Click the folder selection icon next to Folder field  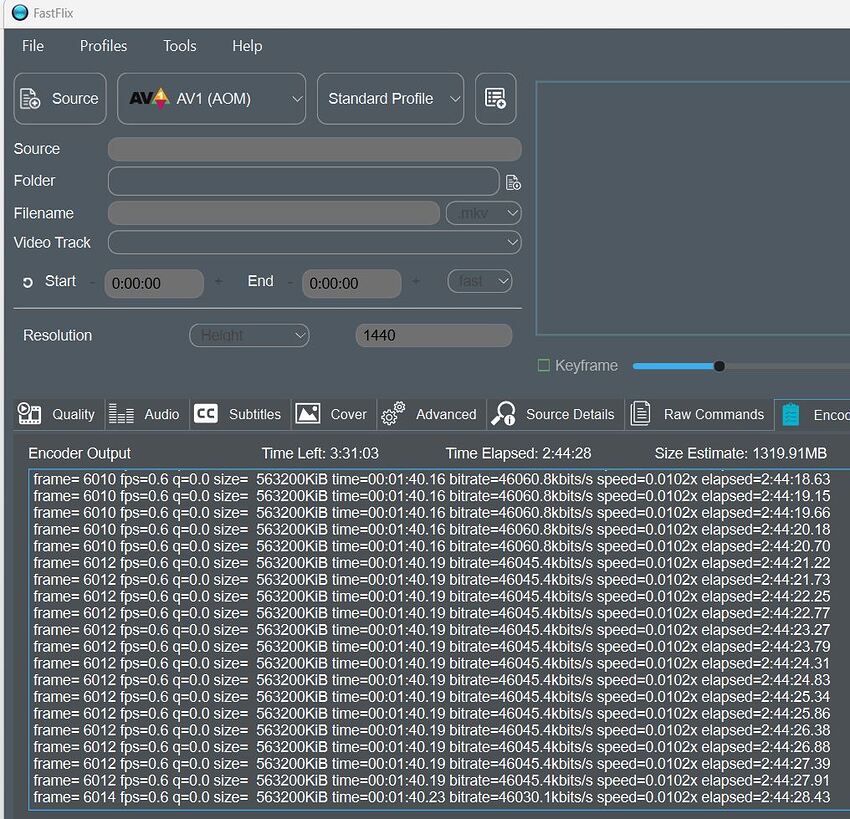coord(513,181)
